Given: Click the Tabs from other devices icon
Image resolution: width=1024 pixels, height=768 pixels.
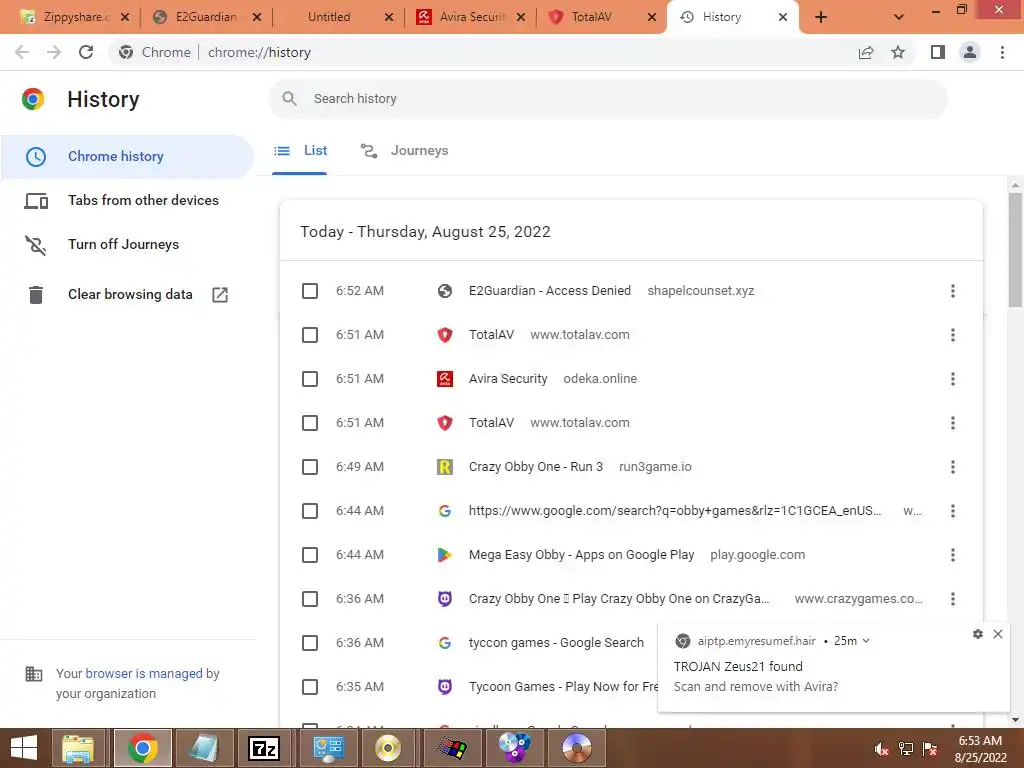Looking at the screenshot, I should click(x=36, y=200).
